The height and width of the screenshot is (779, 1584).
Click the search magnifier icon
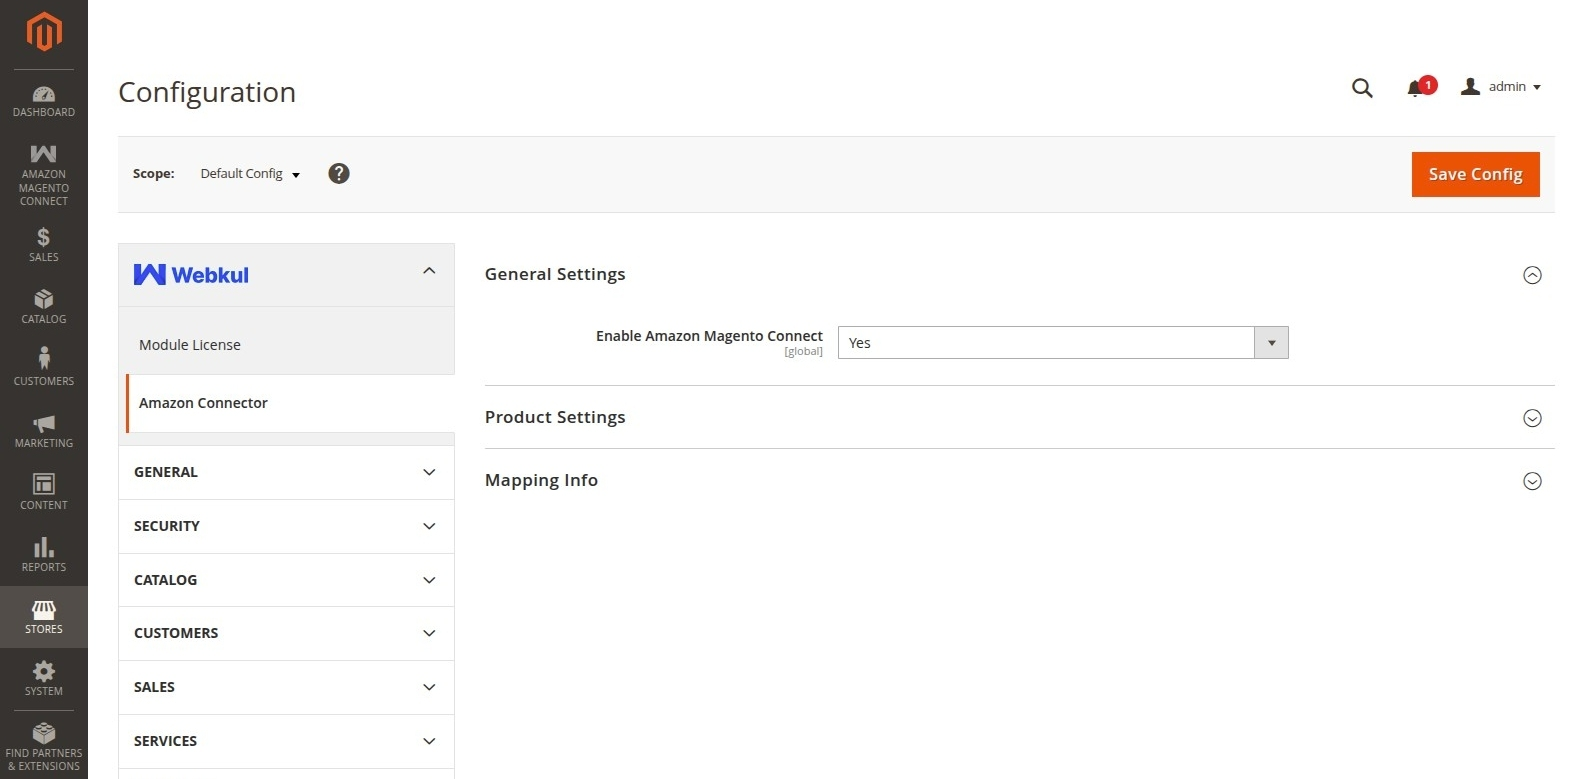coord(1362,88)
